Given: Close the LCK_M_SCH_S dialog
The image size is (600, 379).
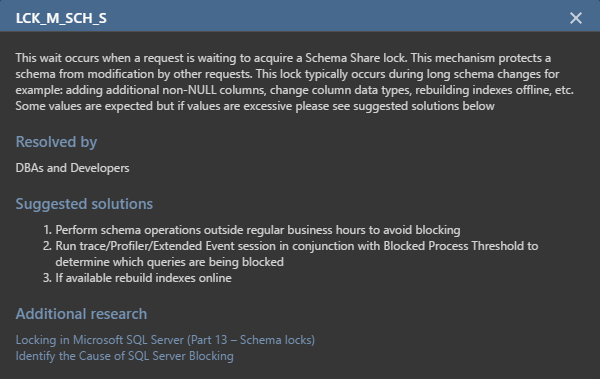Looking at the screenshot, I should click(x=576, y=18).
